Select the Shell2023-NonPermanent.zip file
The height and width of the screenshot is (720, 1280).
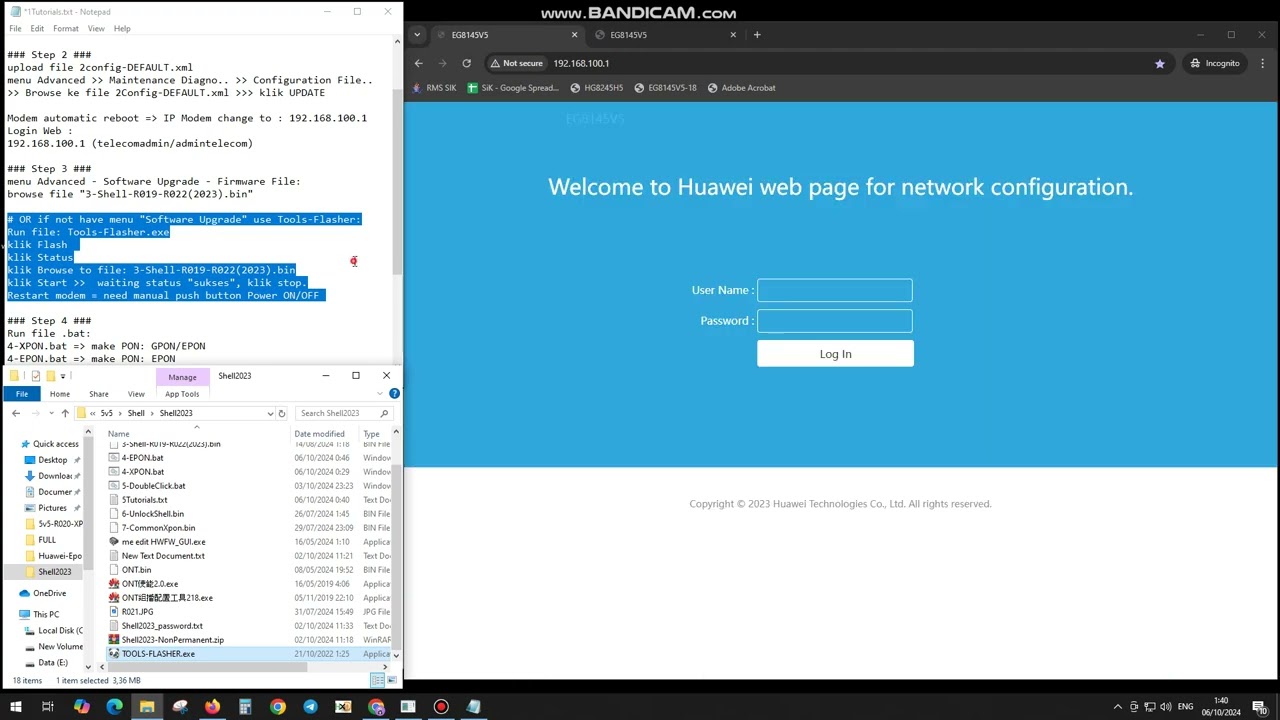(172, 640)
